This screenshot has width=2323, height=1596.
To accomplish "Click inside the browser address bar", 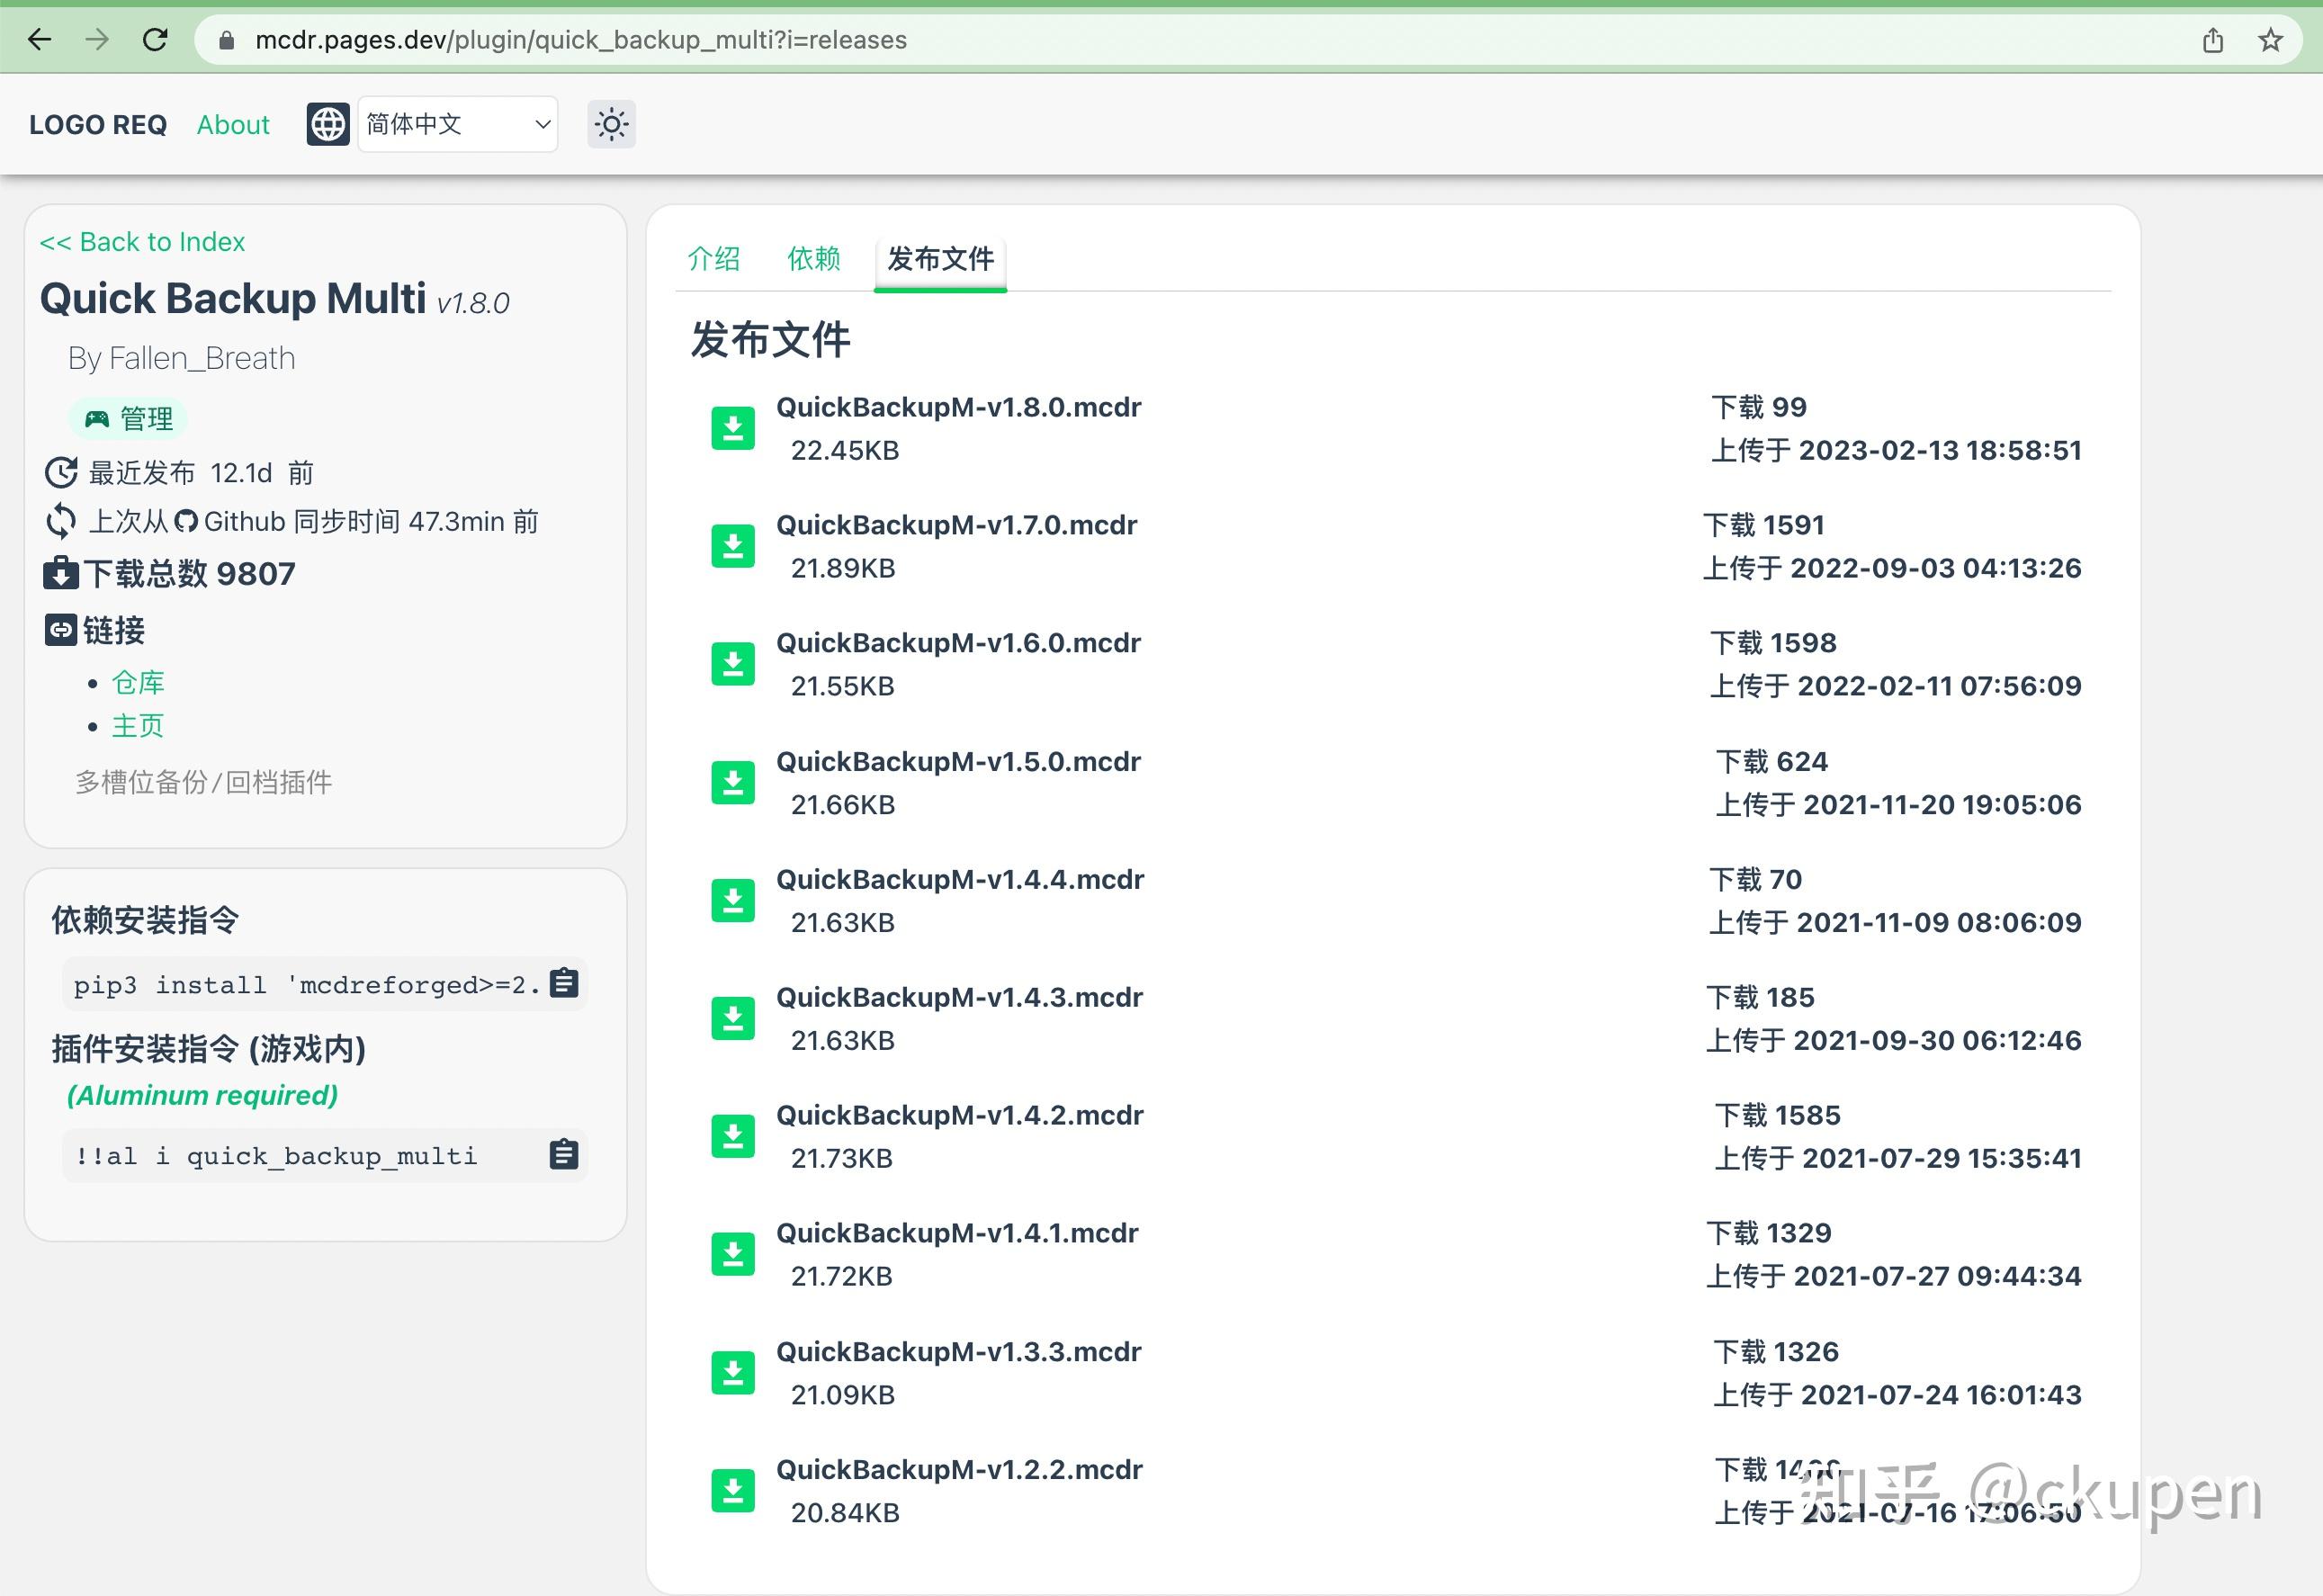I will 700,40.
